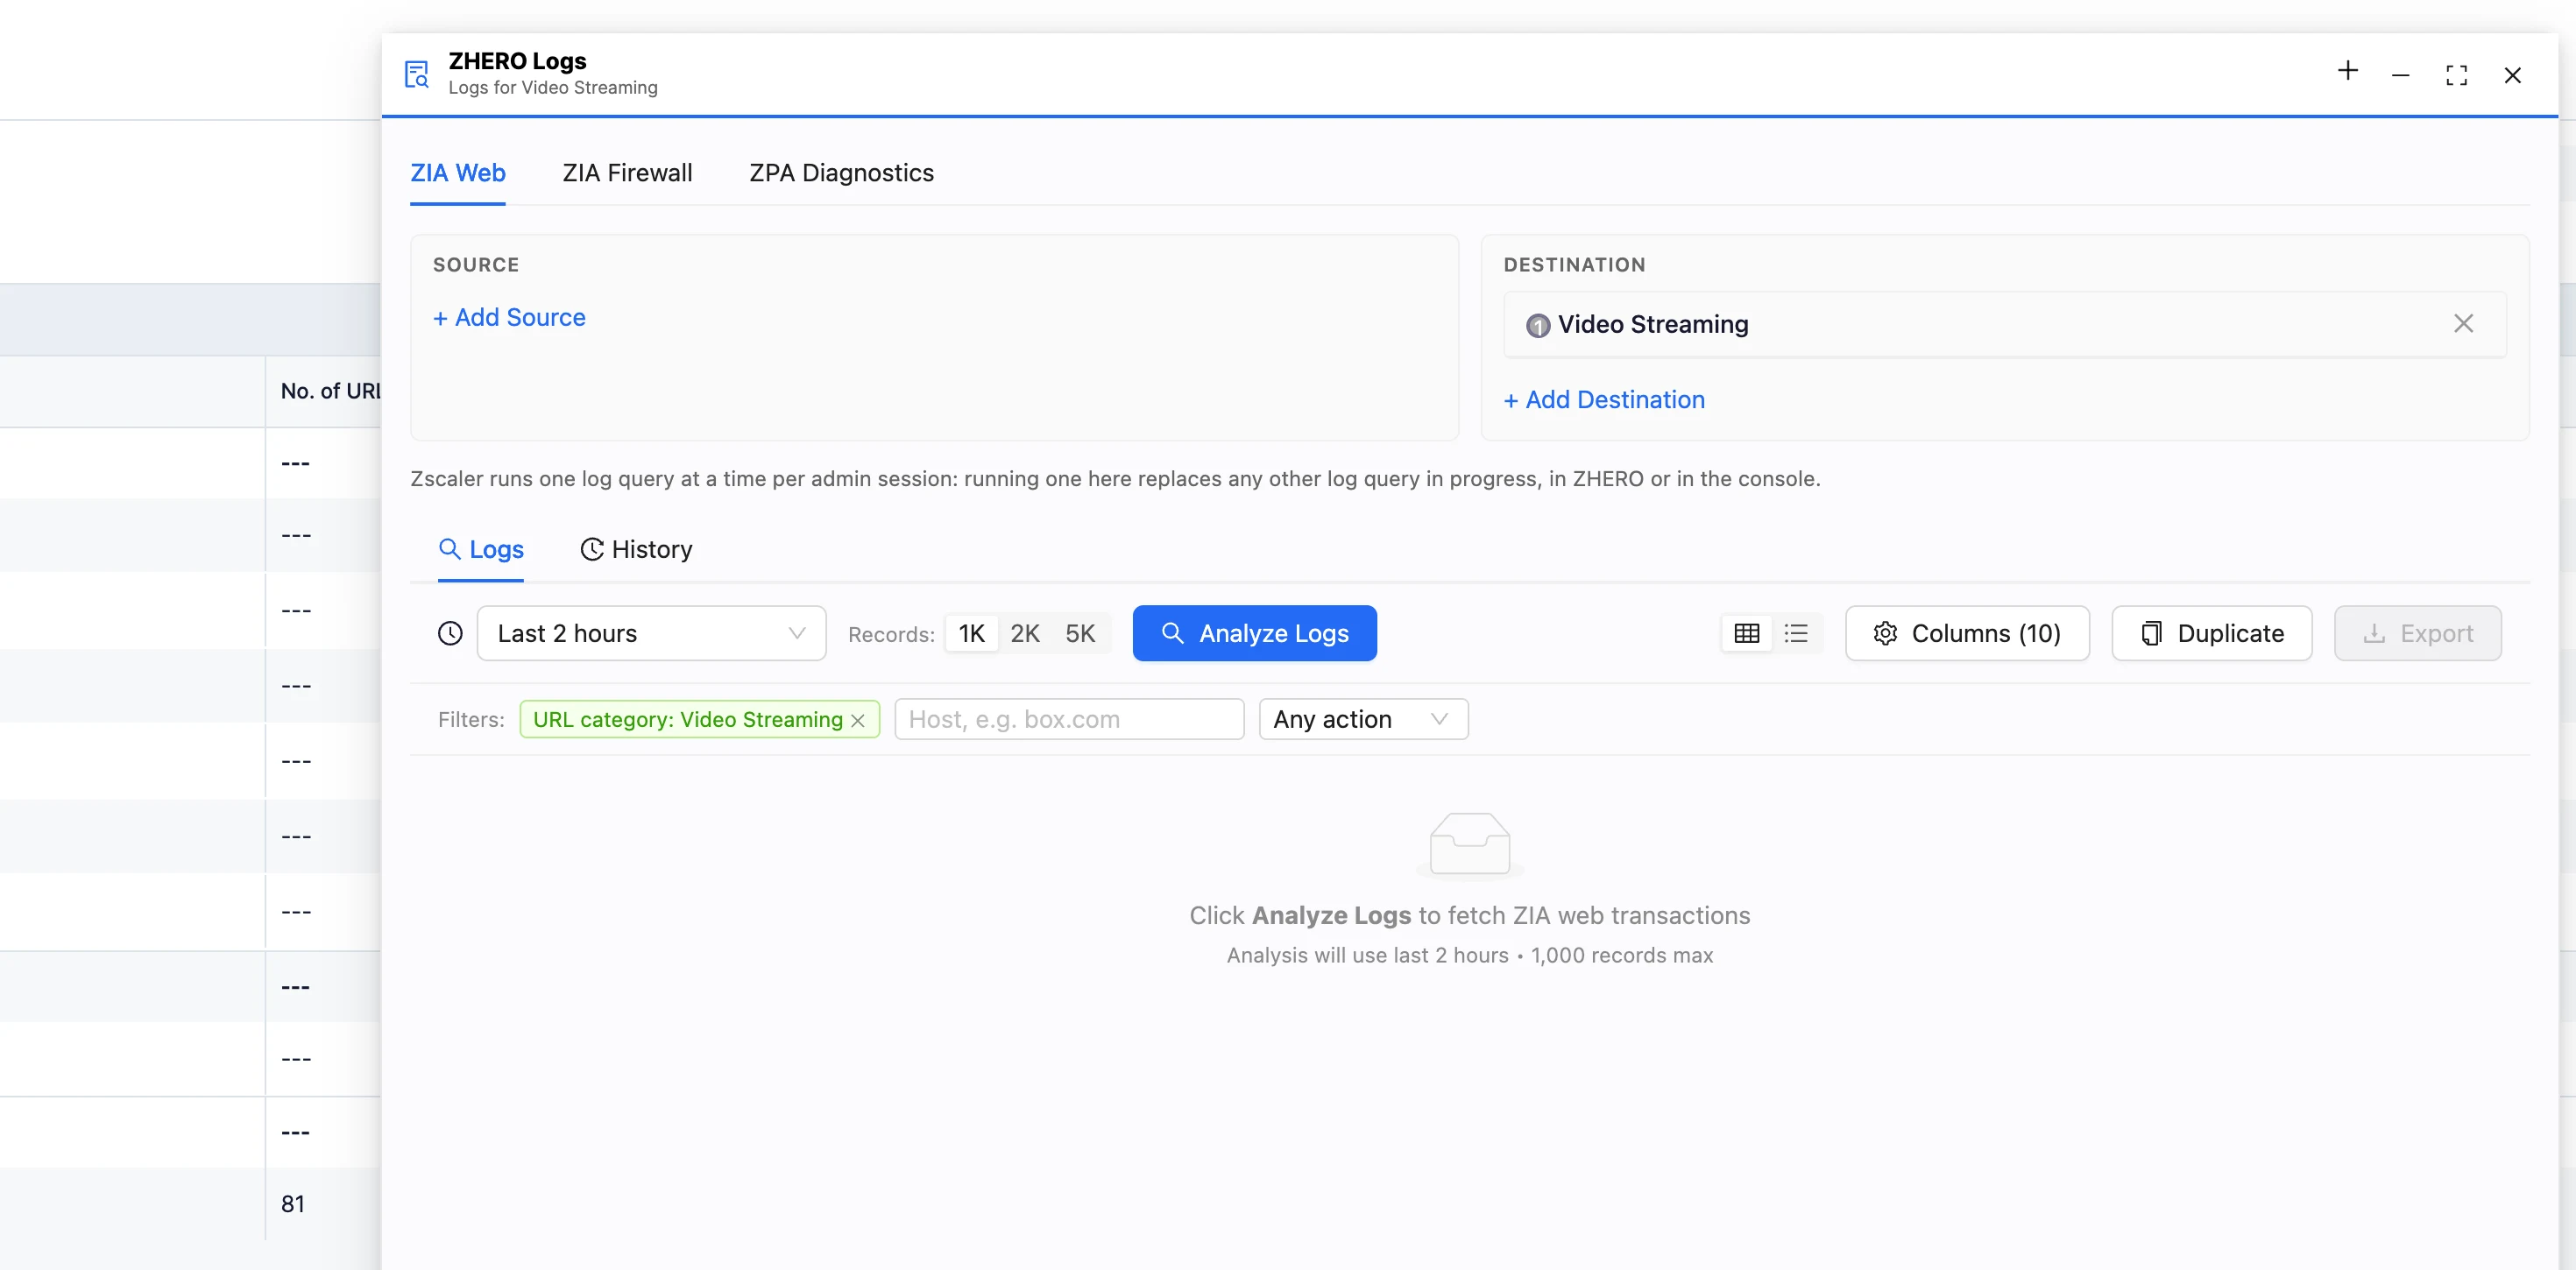Image resolution: width=2576 pixels, height=1270 pixels.
Task: Open the Last 2 hours time dropdown
Action: pos(651,633)
